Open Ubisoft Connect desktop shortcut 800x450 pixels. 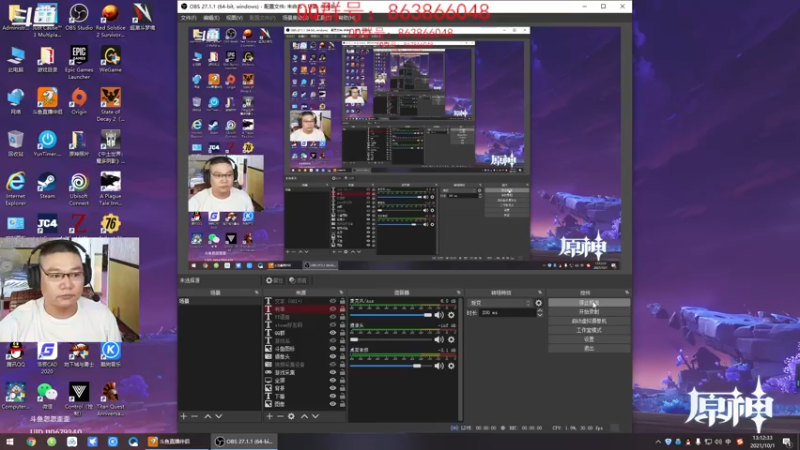coord(79,189)
